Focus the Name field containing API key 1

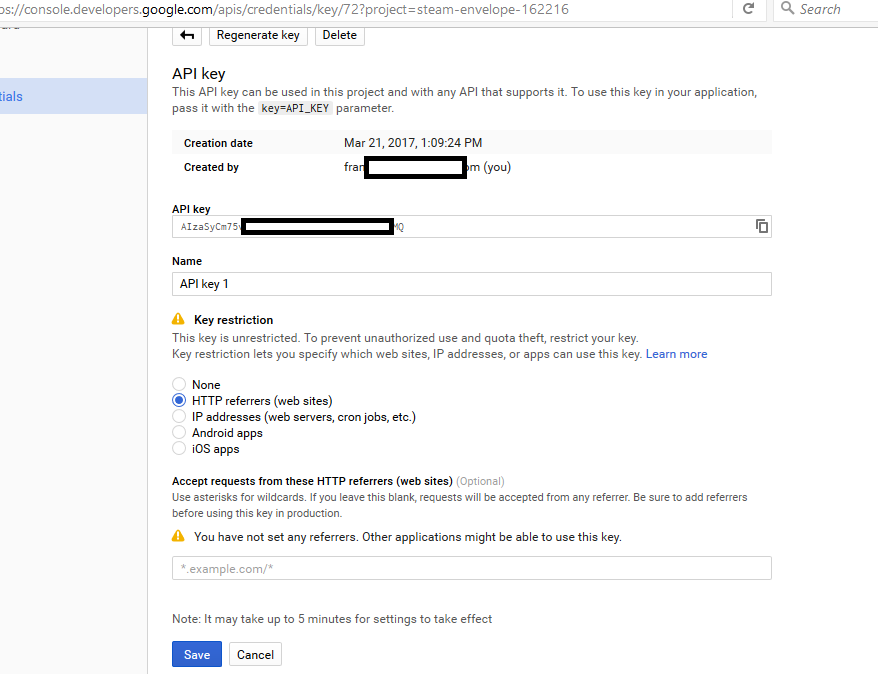pyautogui.click(x=471, y=284)
